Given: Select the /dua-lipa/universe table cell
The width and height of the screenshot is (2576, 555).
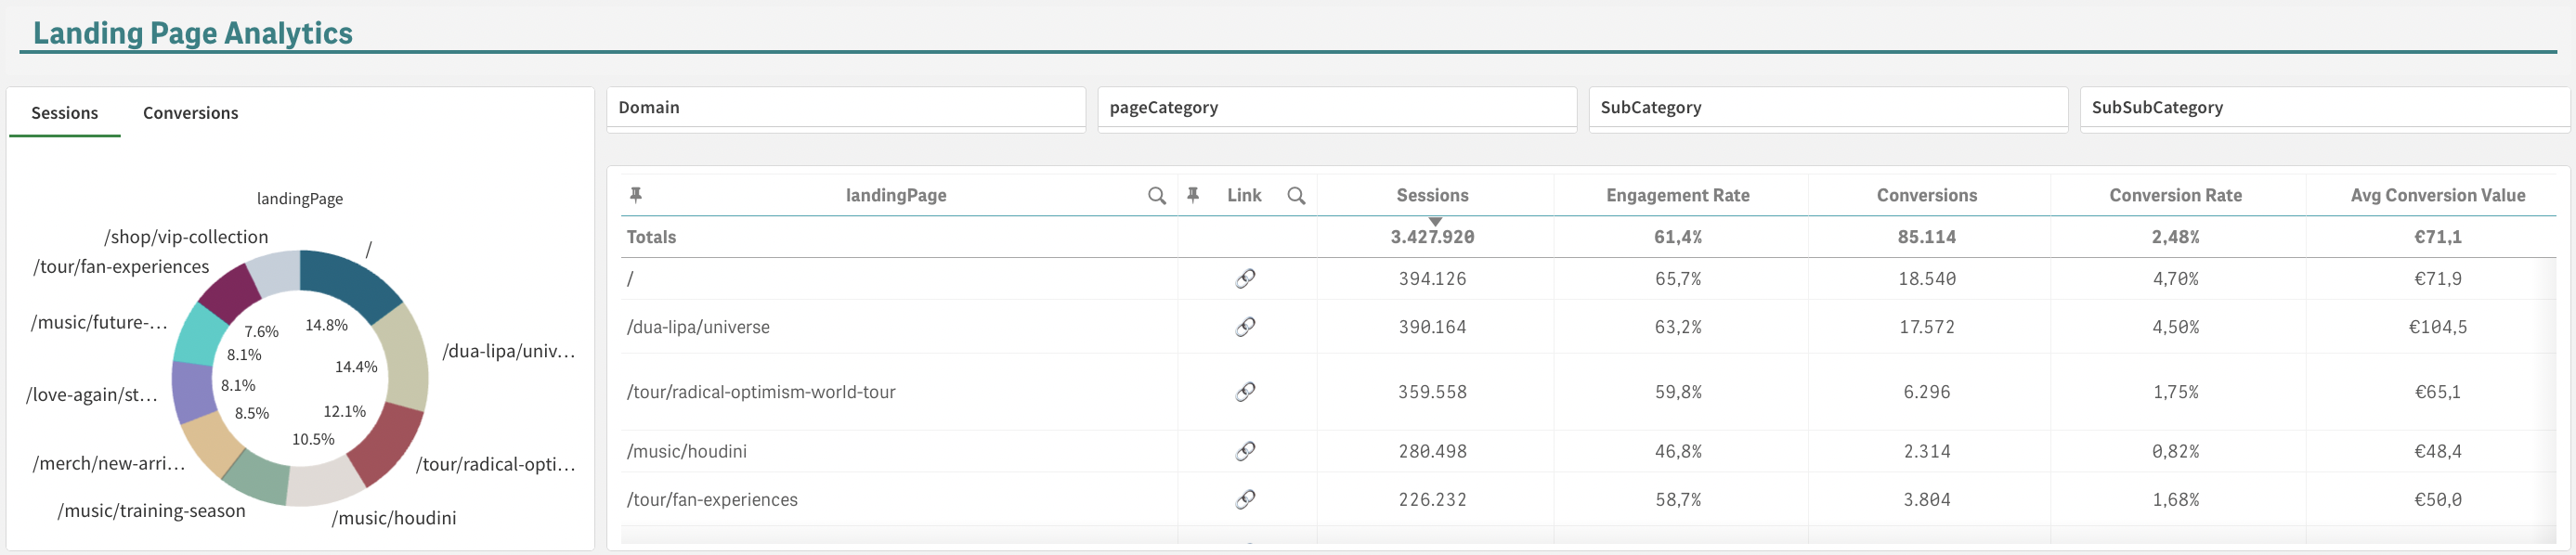Looking at the screenshot, I should click(698, 327).
